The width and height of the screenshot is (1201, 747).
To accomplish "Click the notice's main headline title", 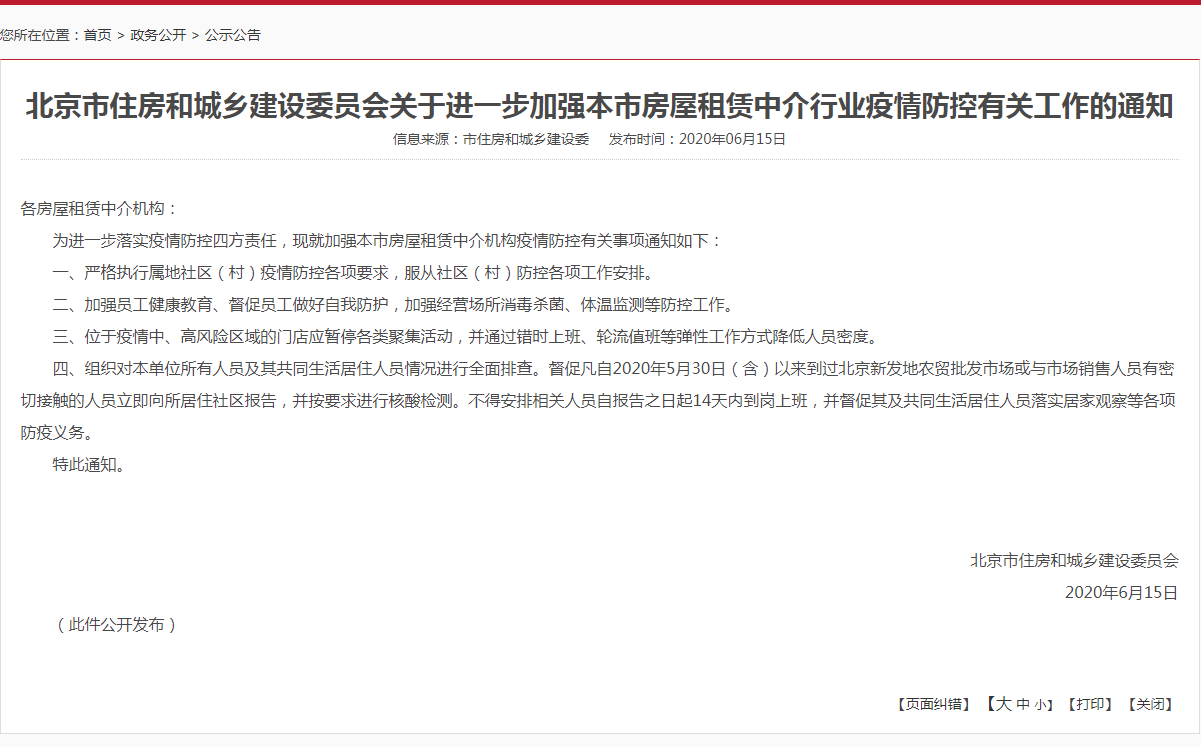I will [x=599, y=106].
